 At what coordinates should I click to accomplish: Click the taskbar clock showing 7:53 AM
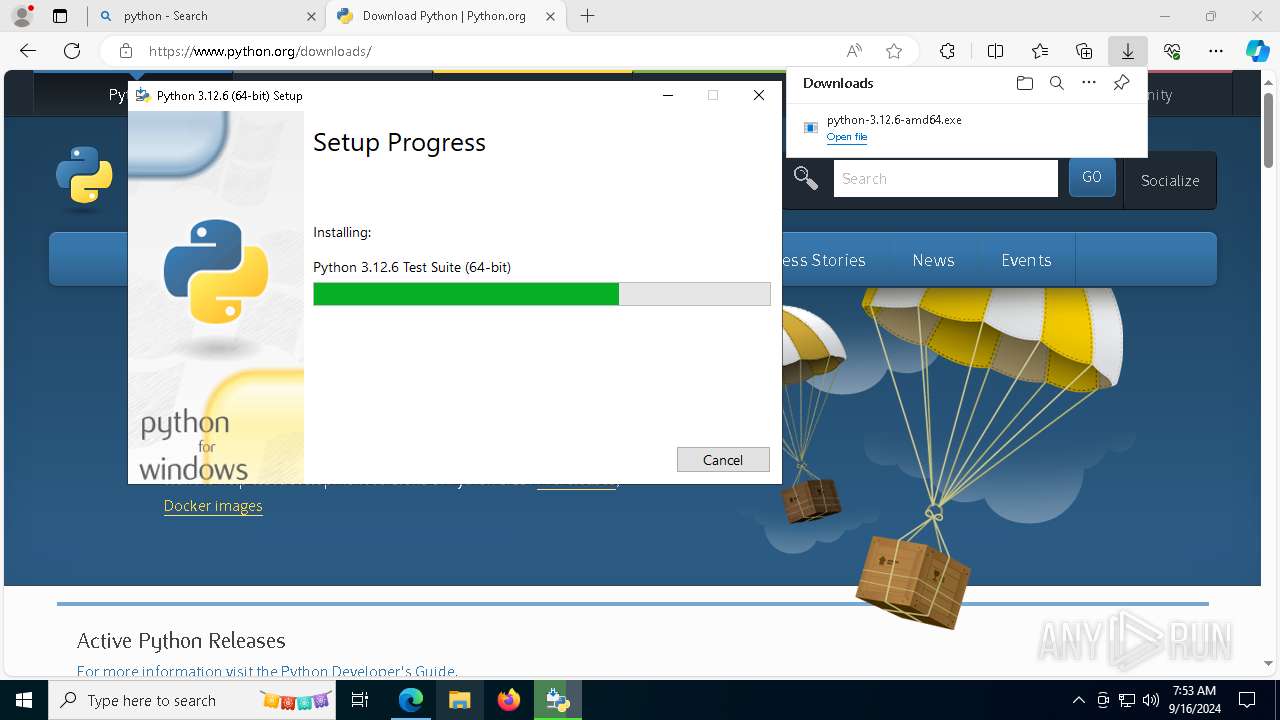[x=1193, y=700]
